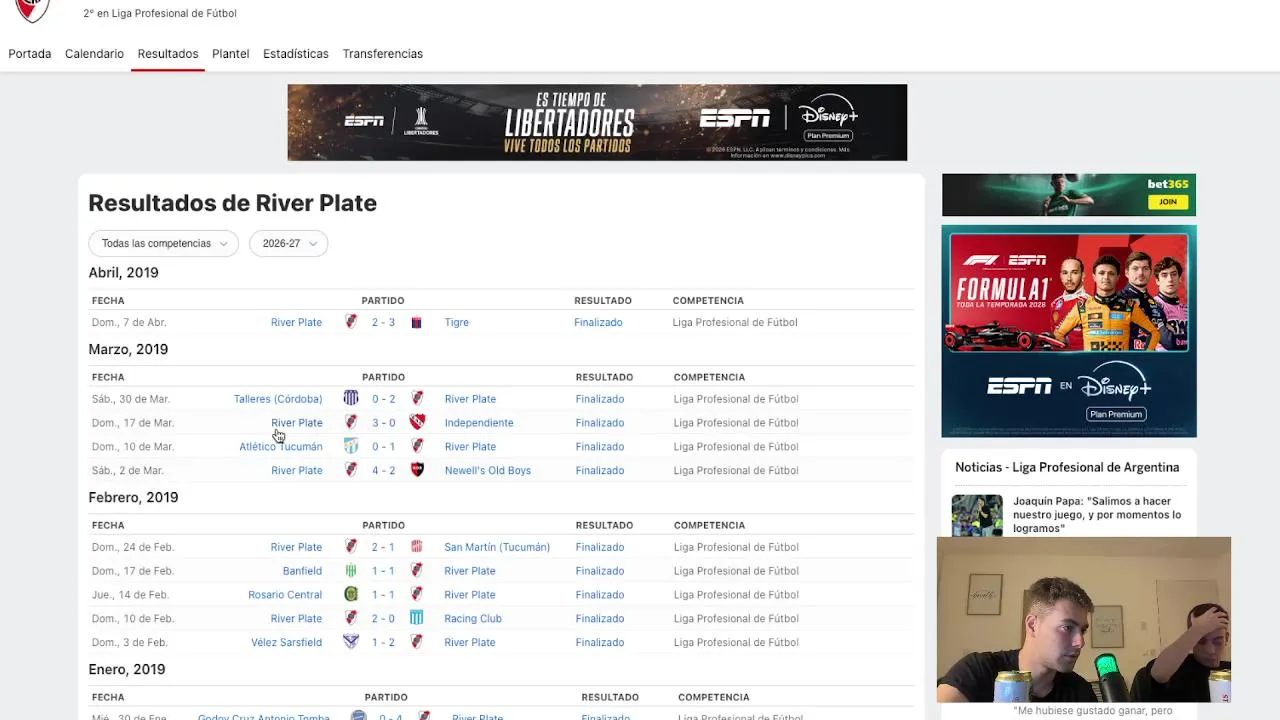The width and height of the screenshot is (1280, 720).
Task: Click the River Plate crest in the Vélez Sarsfield row
Action: (x=417, y=642)
